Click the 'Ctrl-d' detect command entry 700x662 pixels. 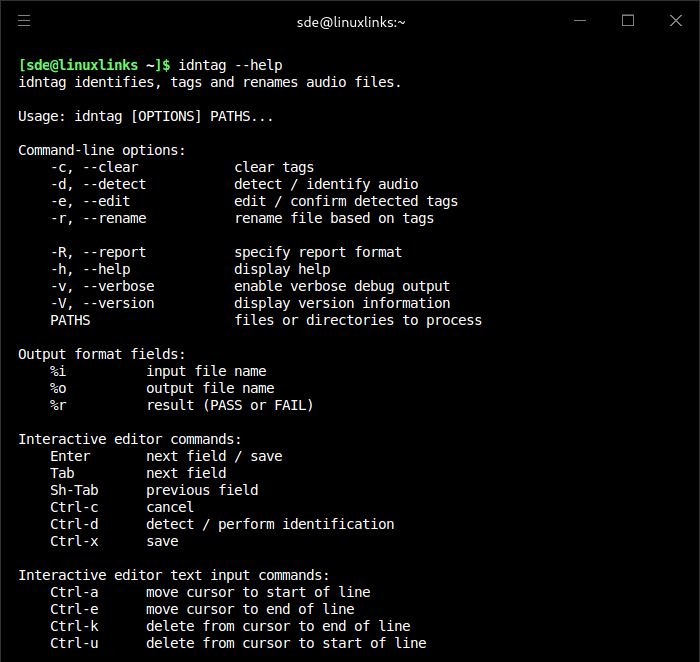(x=74, y=524)
